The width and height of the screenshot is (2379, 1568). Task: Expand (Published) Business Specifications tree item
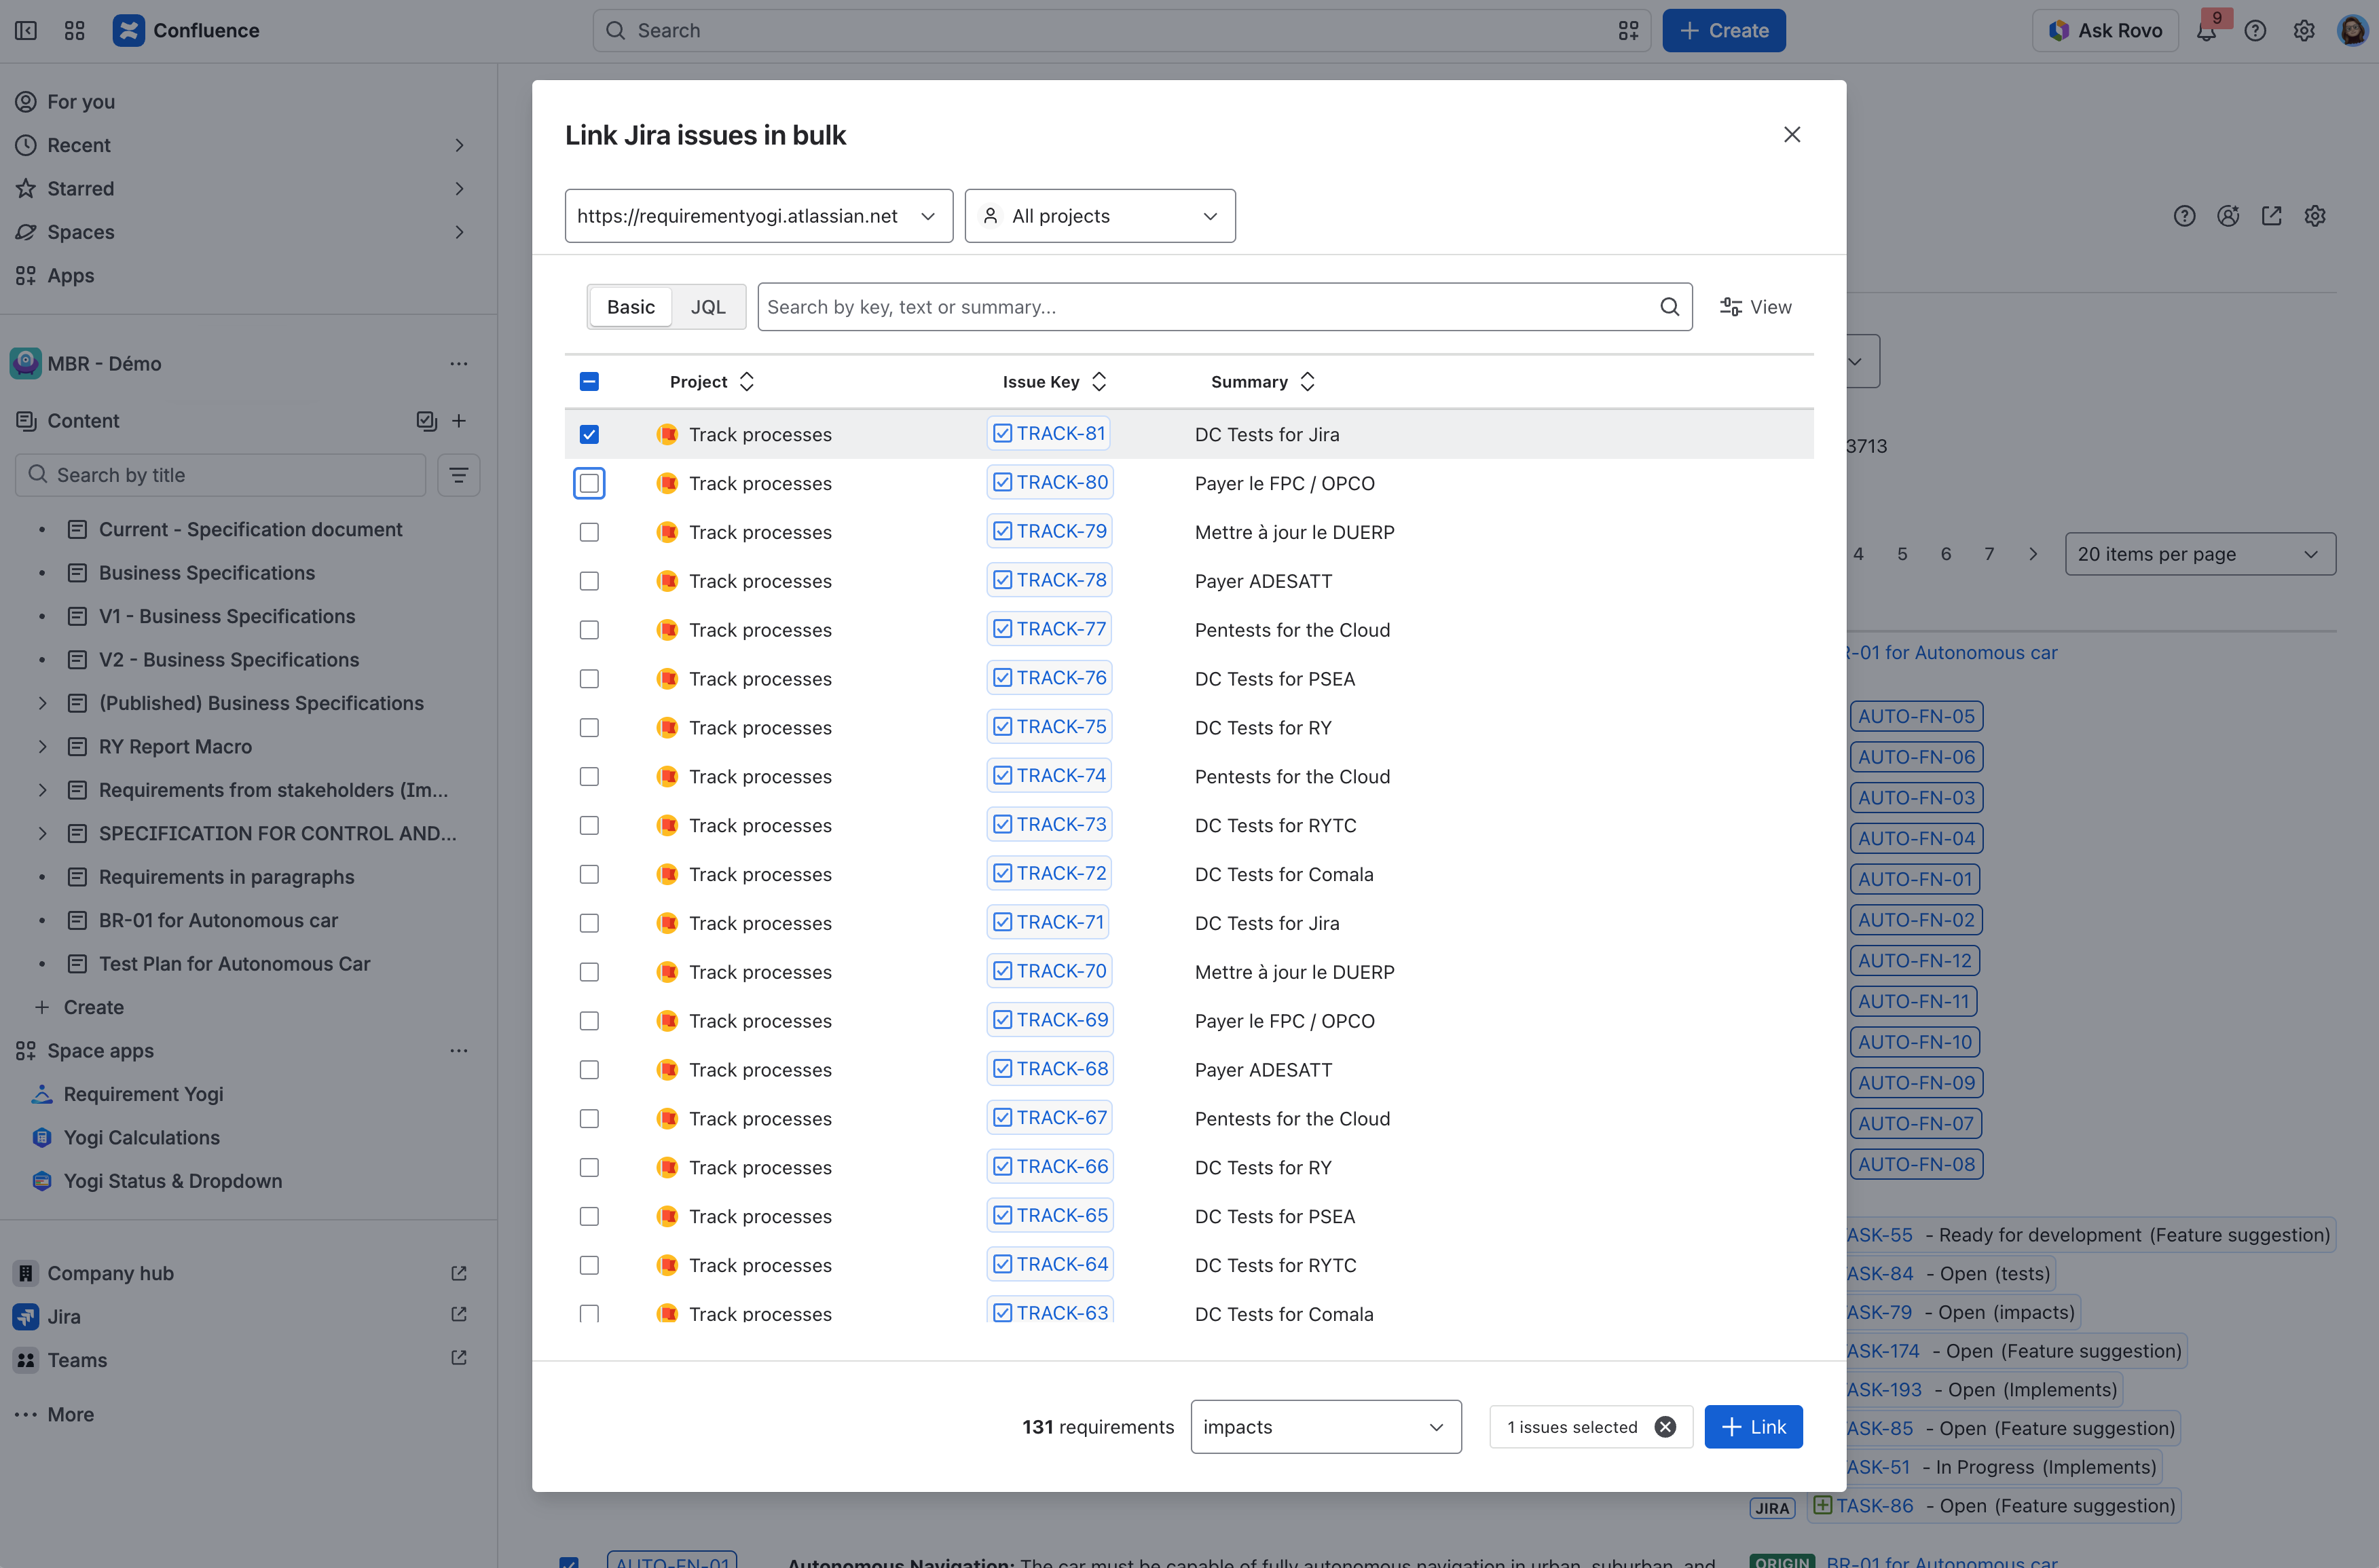click(42, 703)
